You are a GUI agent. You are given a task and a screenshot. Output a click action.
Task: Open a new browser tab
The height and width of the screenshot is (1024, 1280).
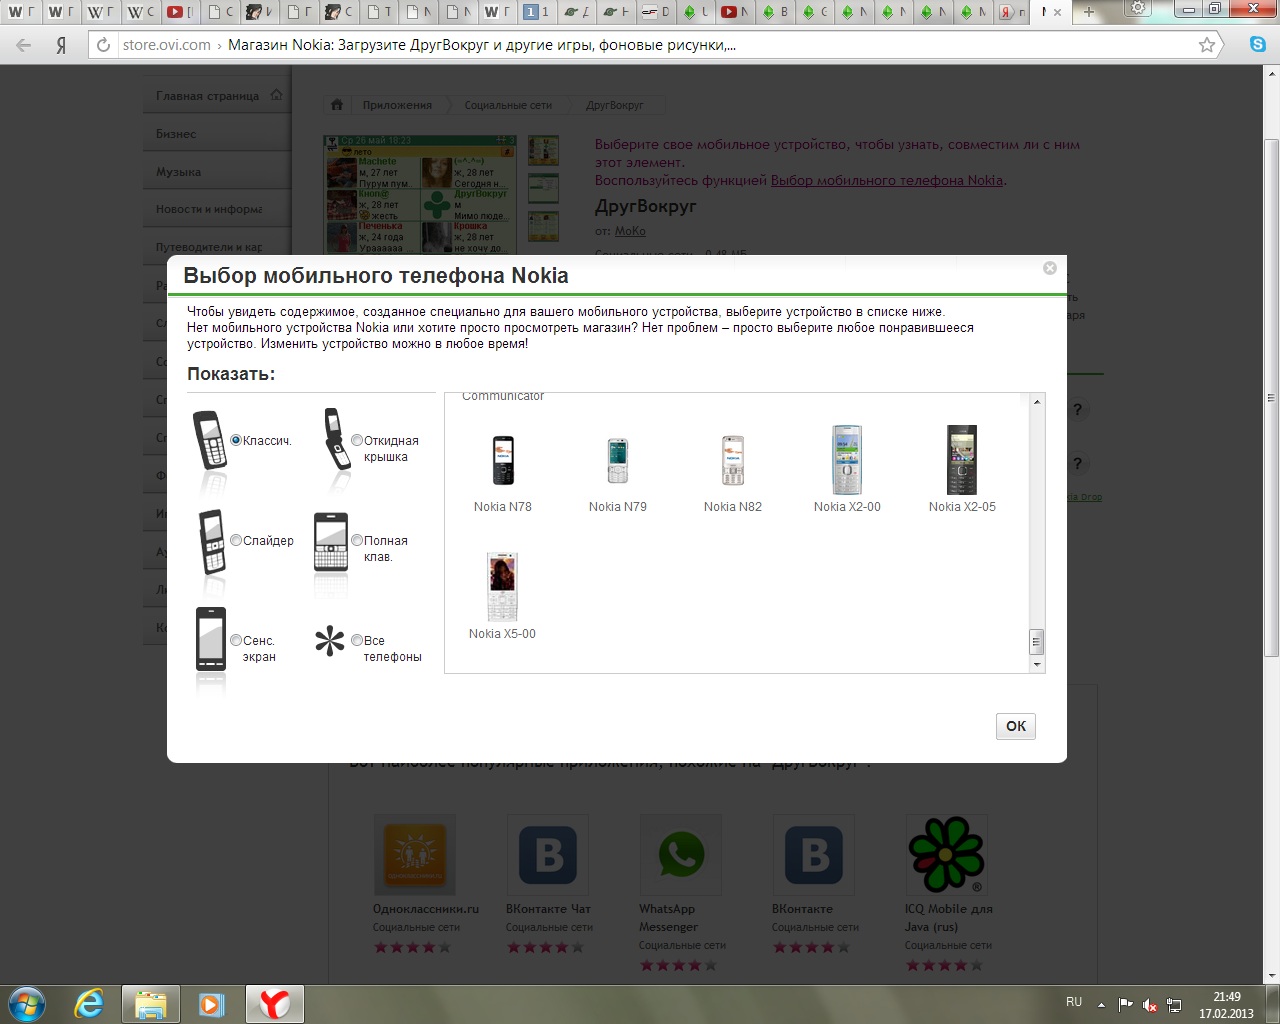[1090, 12]
